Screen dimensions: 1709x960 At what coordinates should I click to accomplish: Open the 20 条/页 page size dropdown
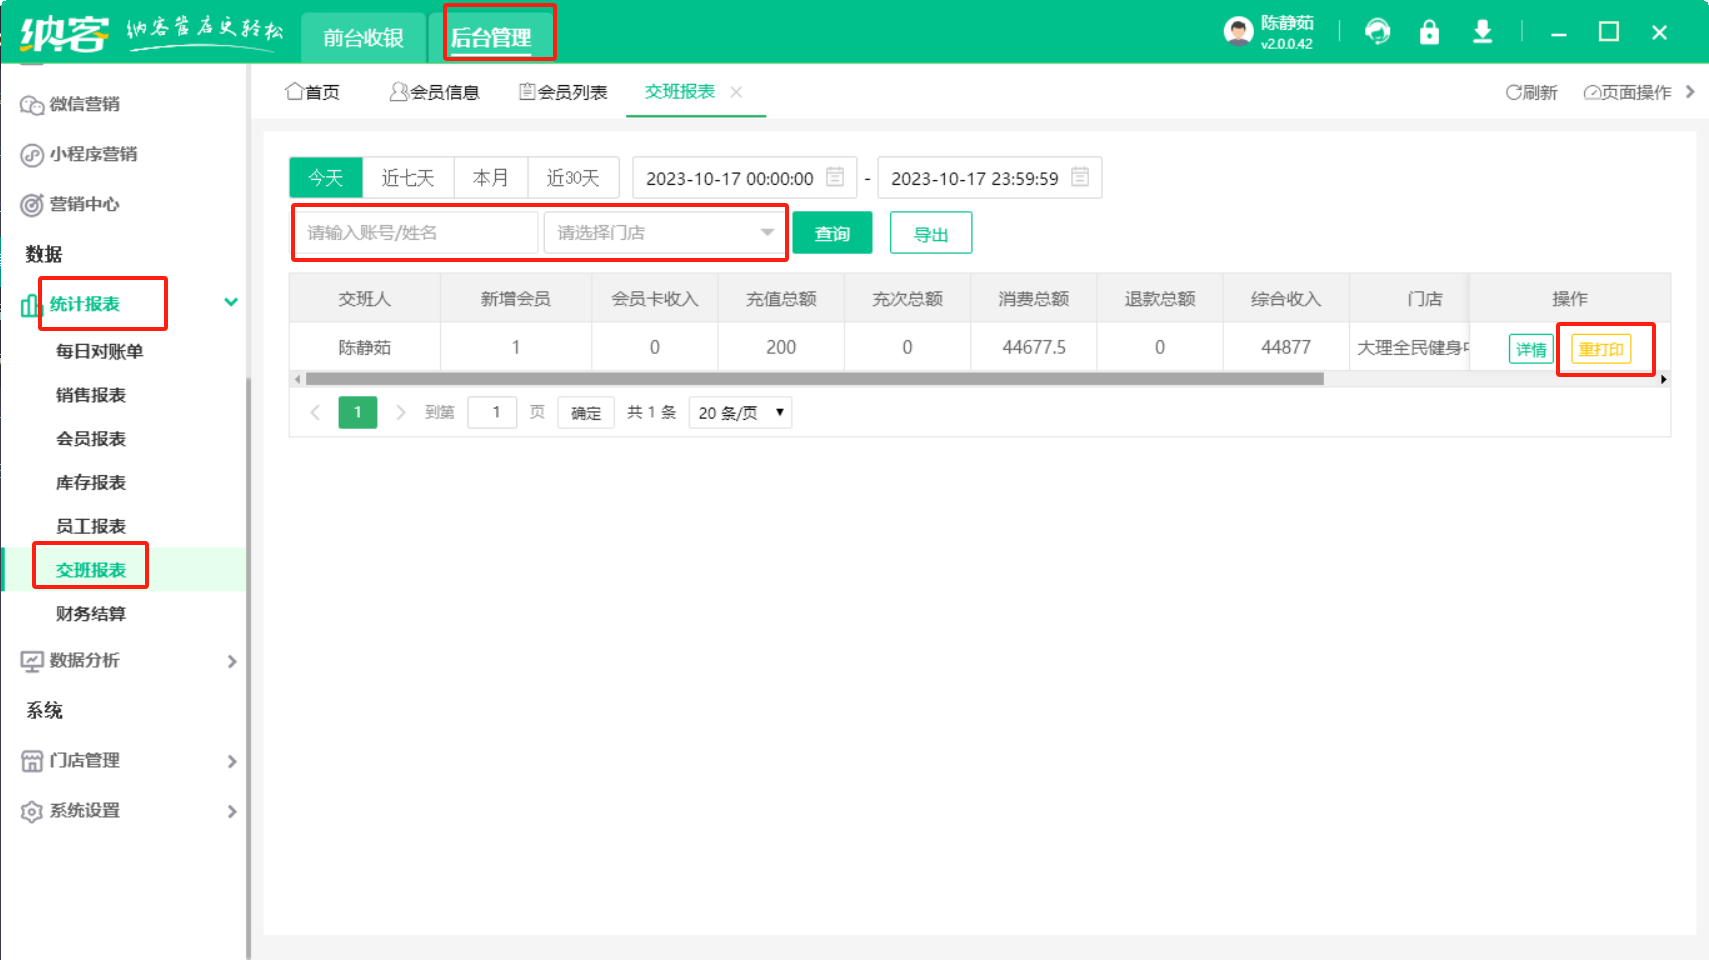point(740,413)
